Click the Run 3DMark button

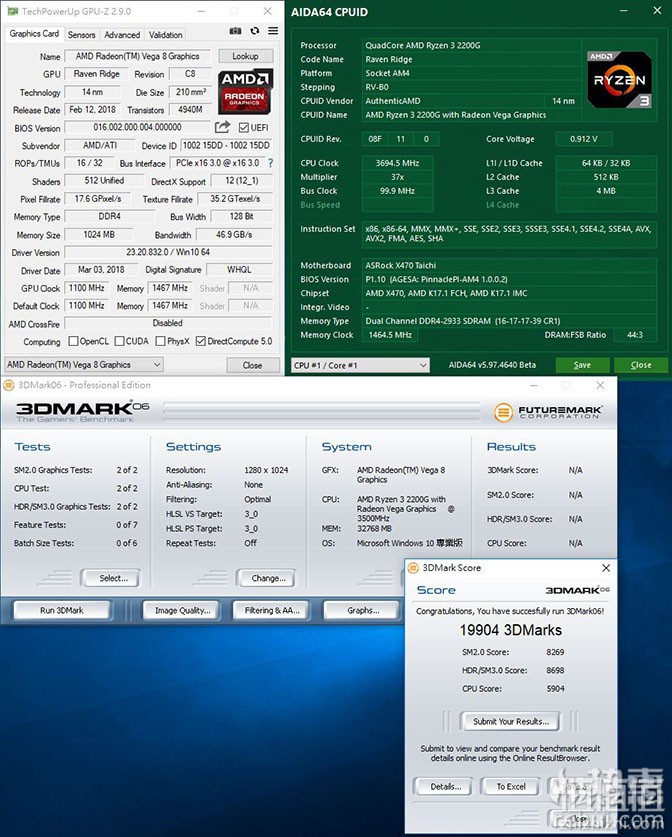[62, 610]
